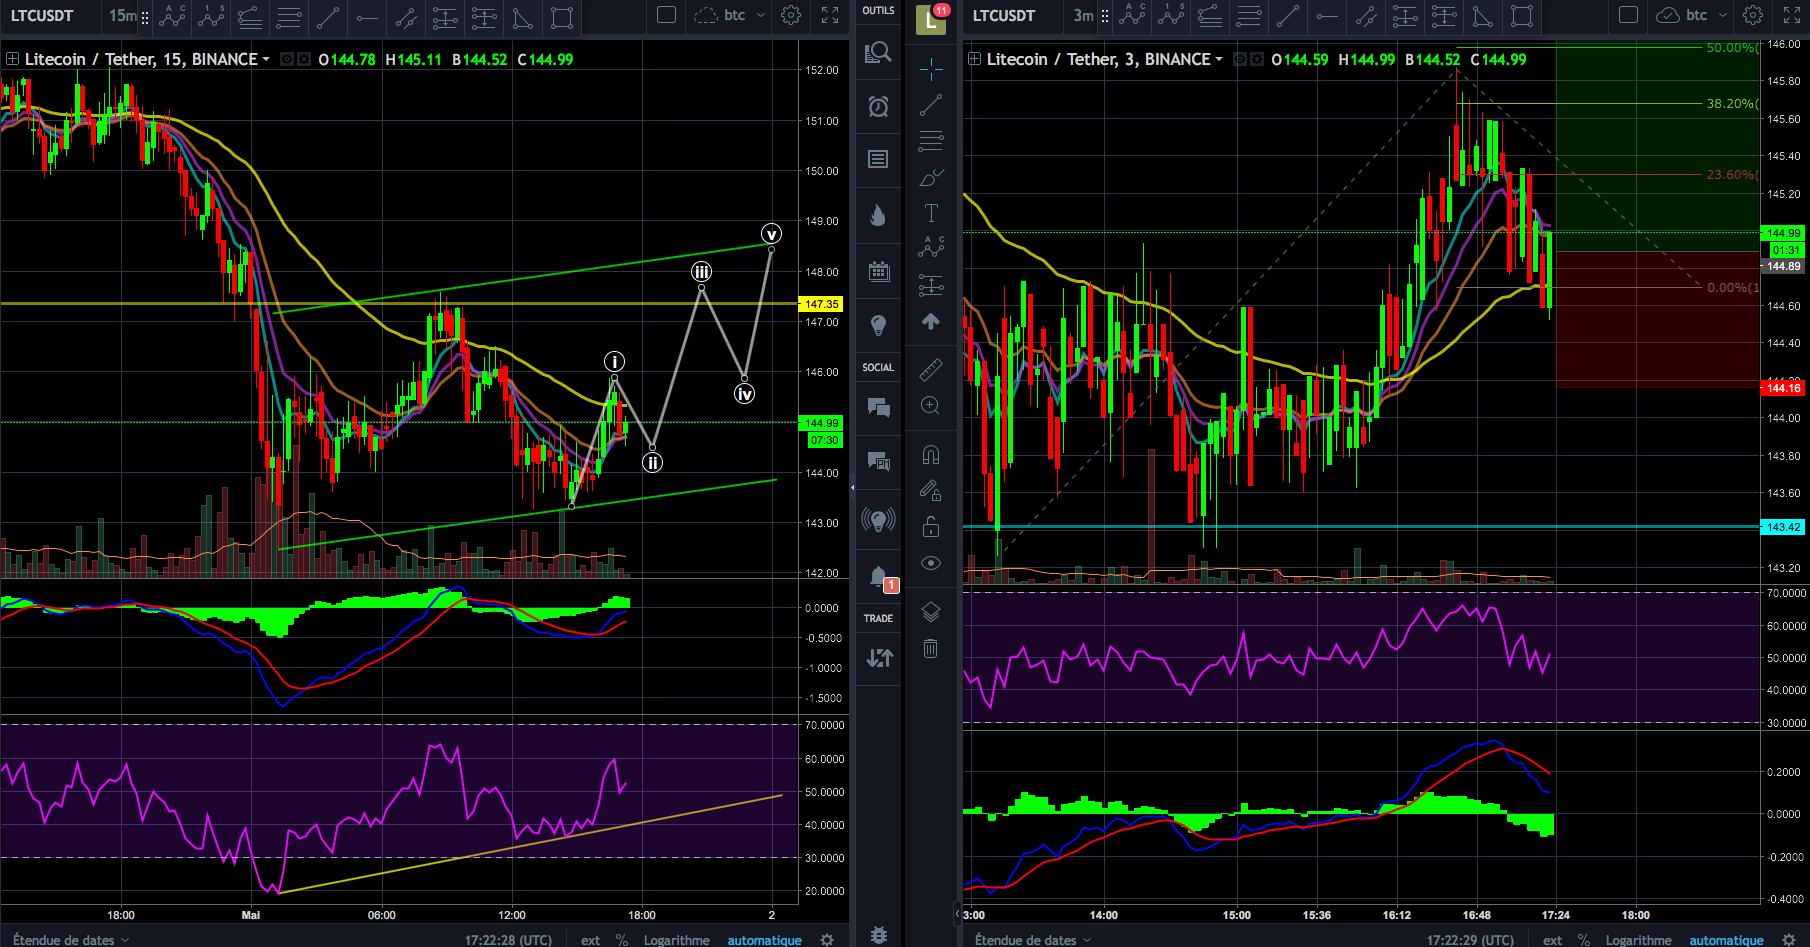Open the object tree layers icon
The image size is (1810, 947).
click(931, 612)
